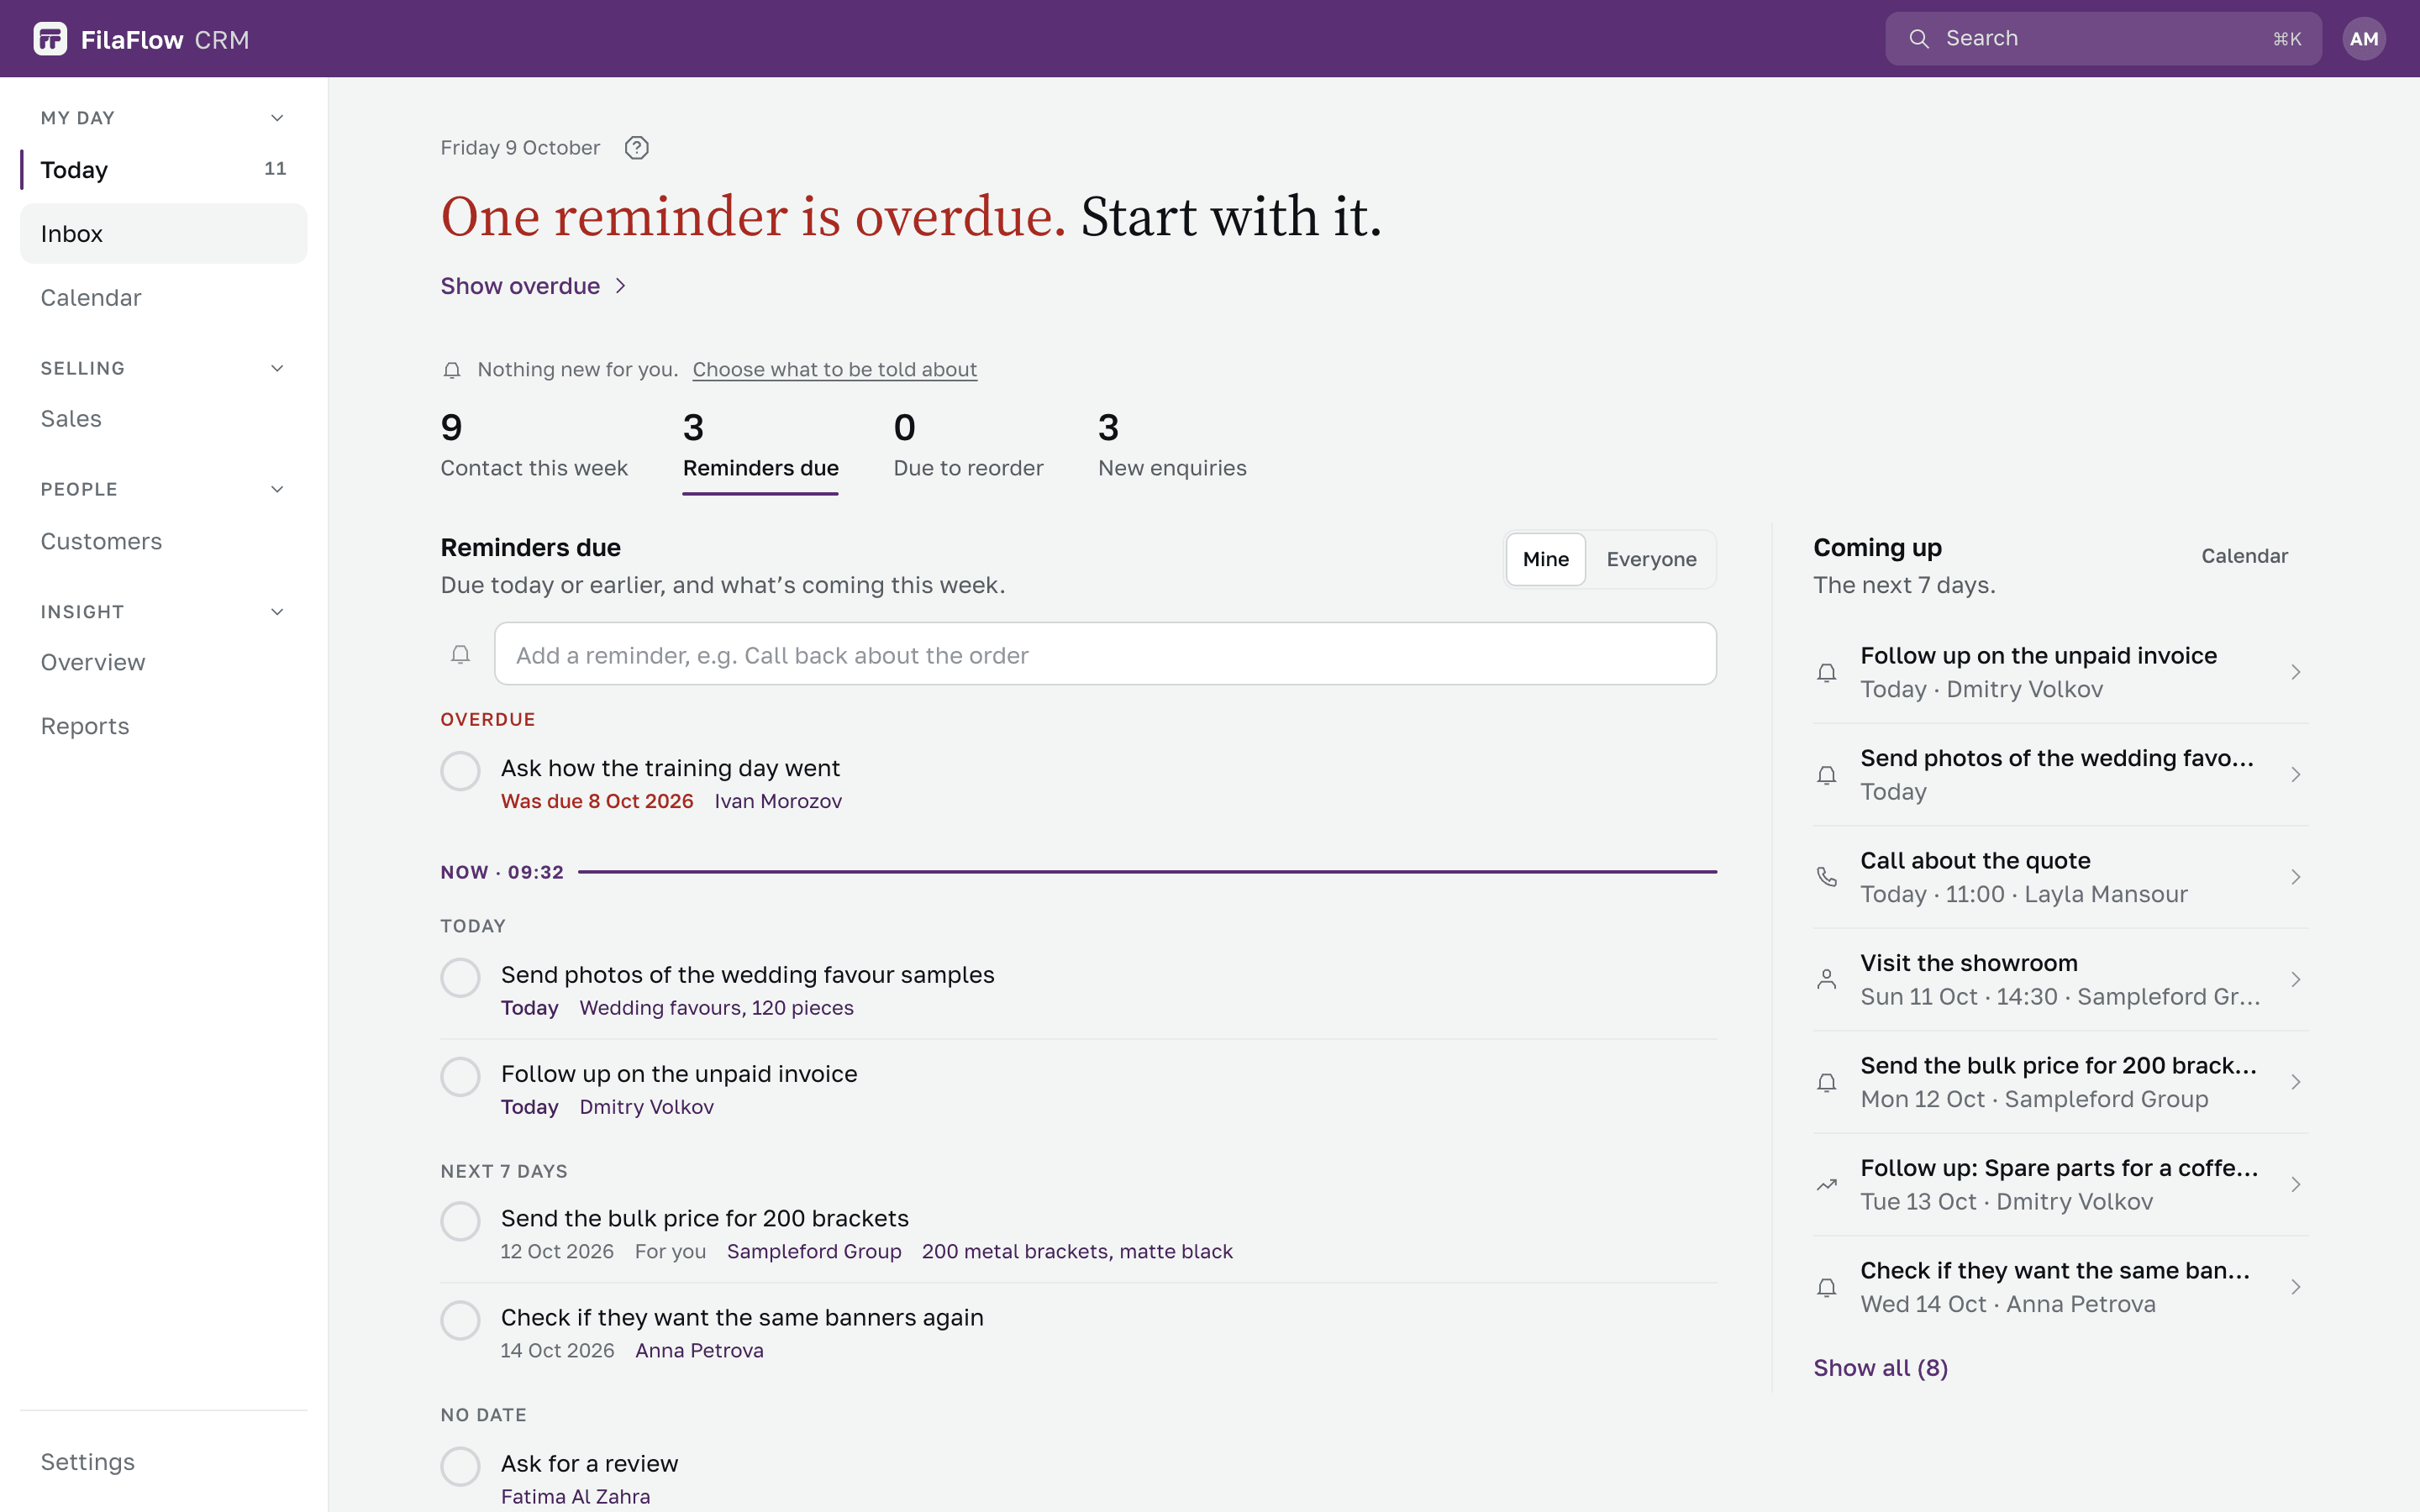Complete Send photos of wedding favour samples
The image size is (2420, 1512).
tap(460, 978)
